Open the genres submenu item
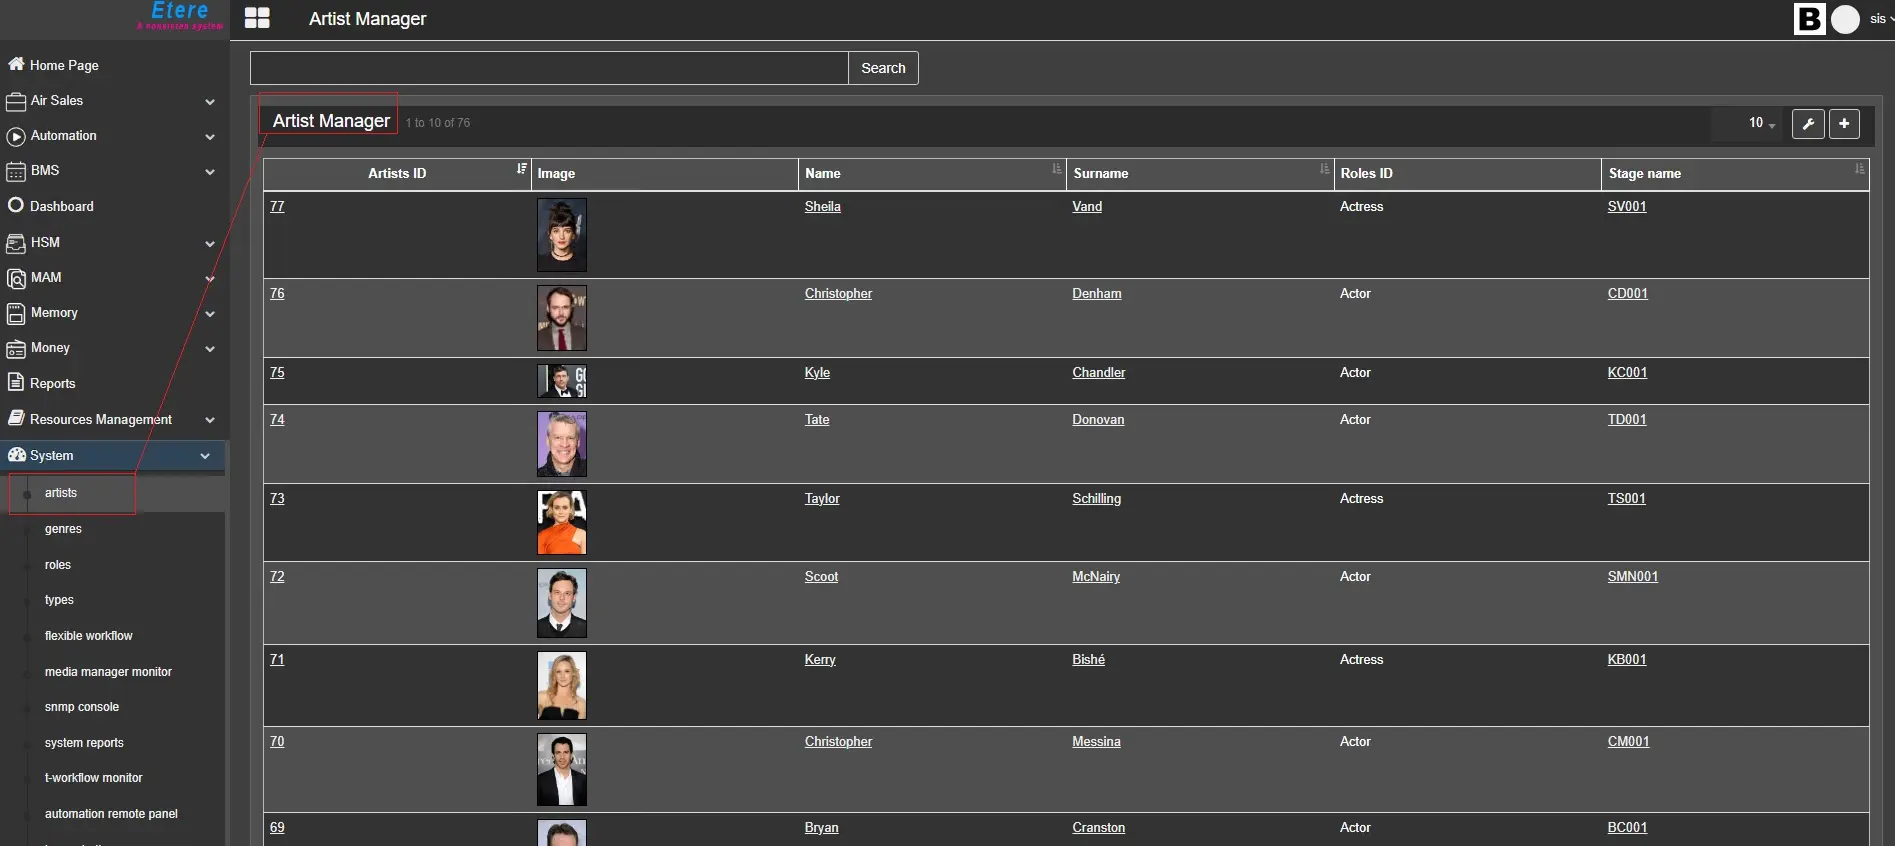Viewport: 1895px width, 846px height. click(x=63, y=529)
